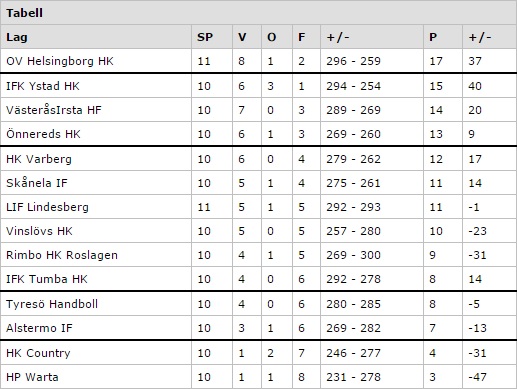Select HP Warta at table bottom
Viewport: 517px width, 389px height.
point(32,377)
